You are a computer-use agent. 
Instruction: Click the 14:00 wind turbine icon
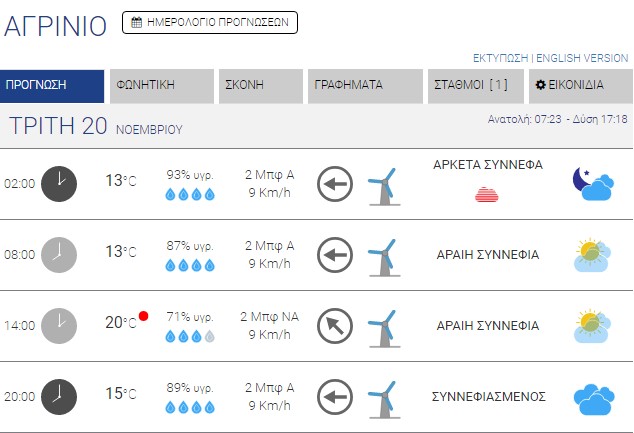click(384, 329)
